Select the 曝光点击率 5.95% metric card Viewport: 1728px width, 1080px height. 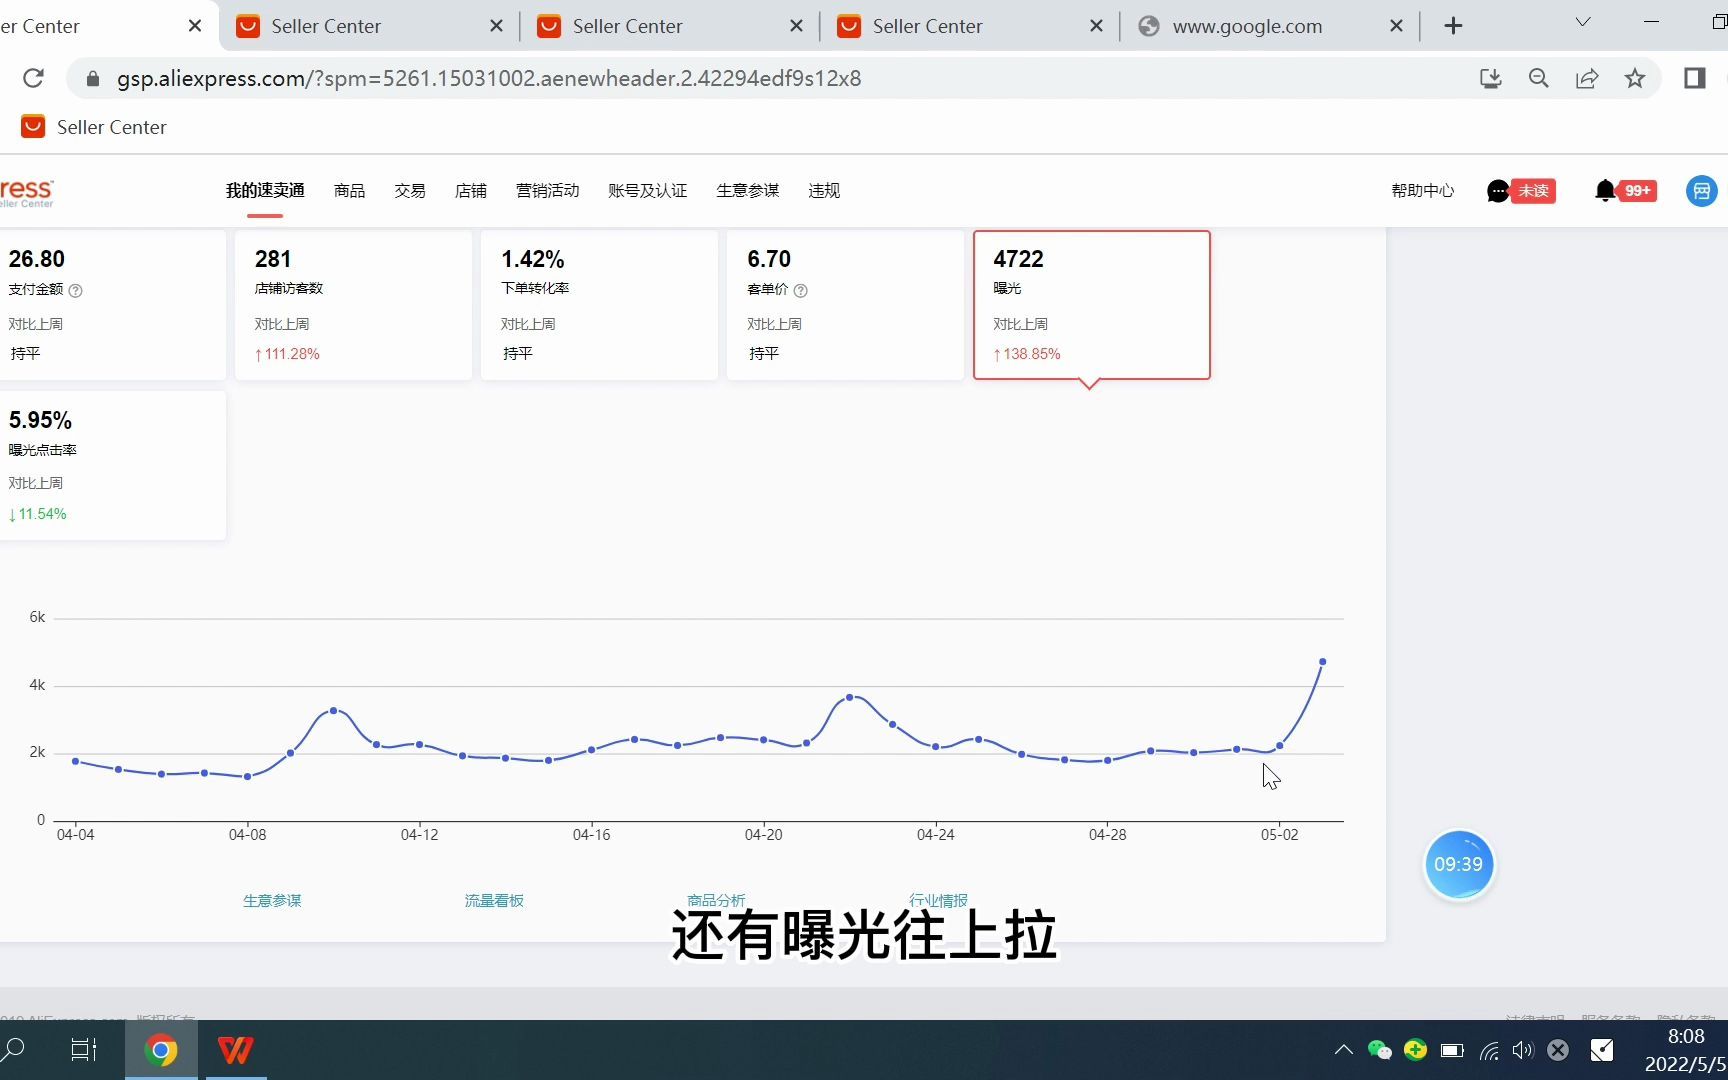[112, 465]
